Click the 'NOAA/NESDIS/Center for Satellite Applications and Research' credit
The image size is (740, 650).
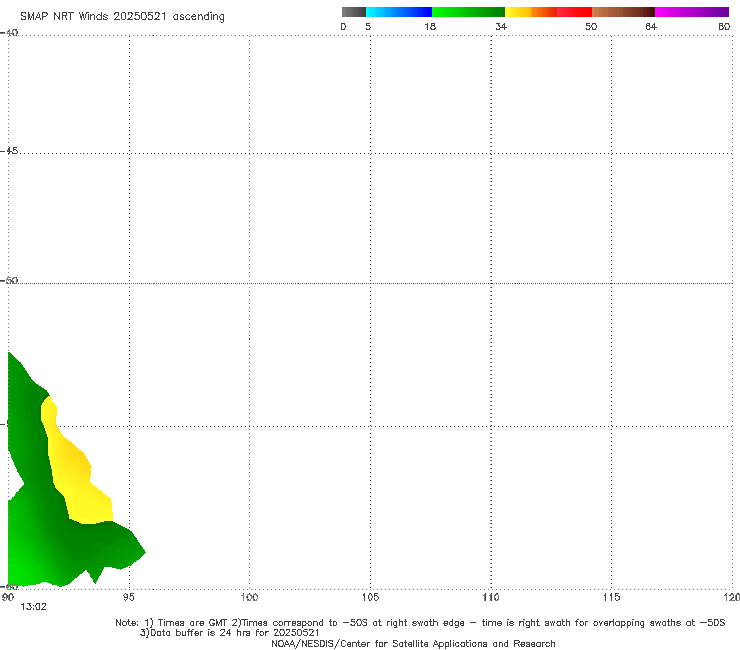click(413, 644)
